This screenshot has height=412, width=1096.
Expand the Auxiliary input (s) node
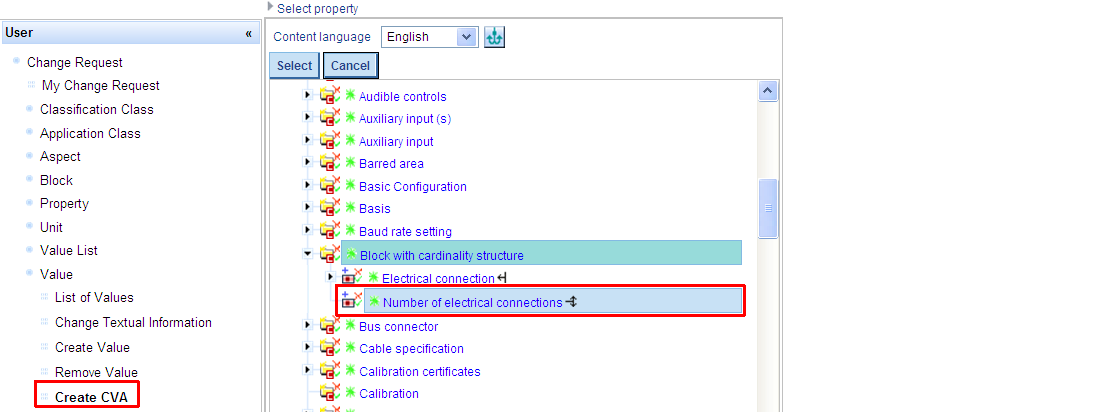click(x=308, y=119)
